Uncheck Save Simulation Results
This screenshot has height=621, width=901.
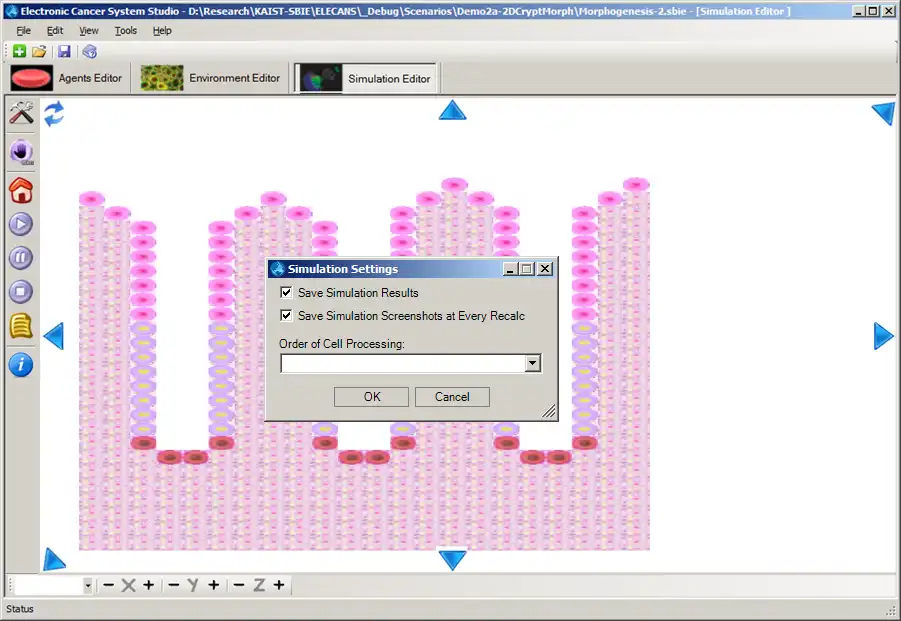pyautogui.click(x=286, y=292)
